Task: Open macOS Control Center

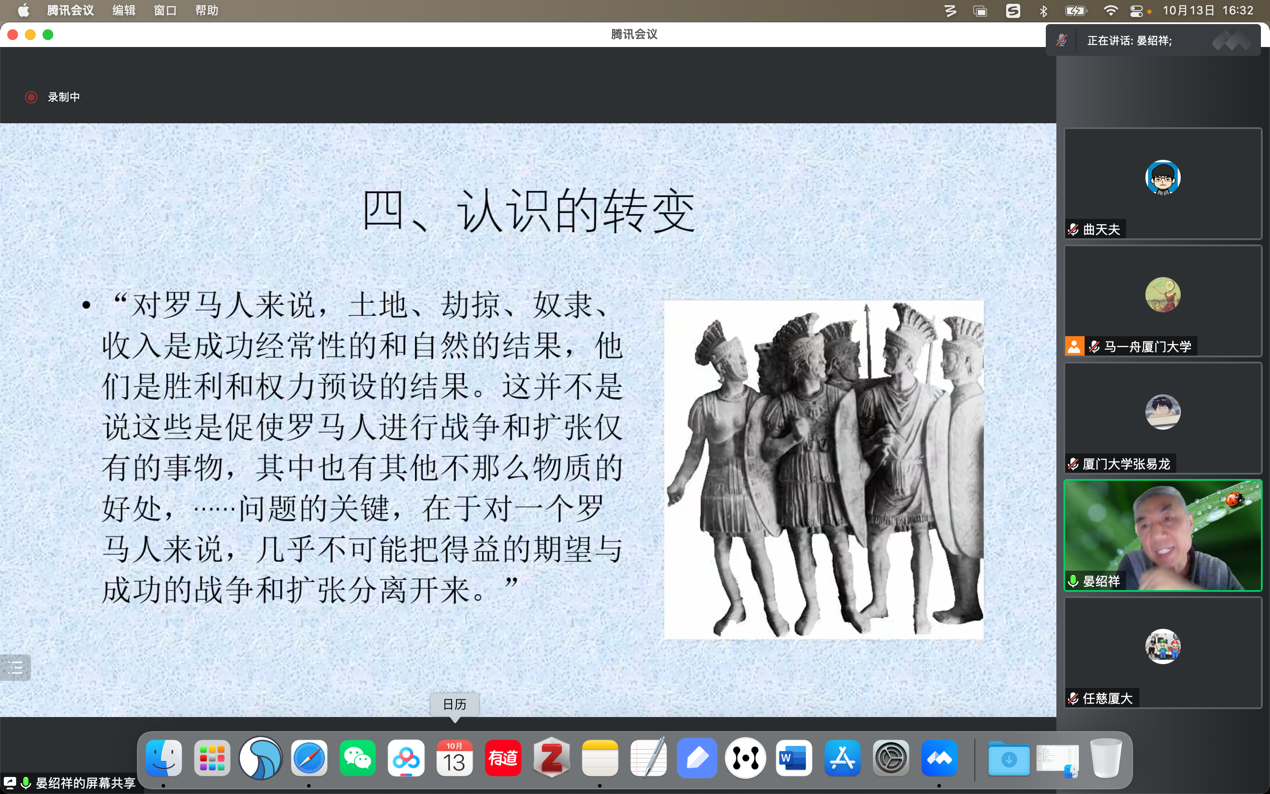Action: pos(1137,11)
